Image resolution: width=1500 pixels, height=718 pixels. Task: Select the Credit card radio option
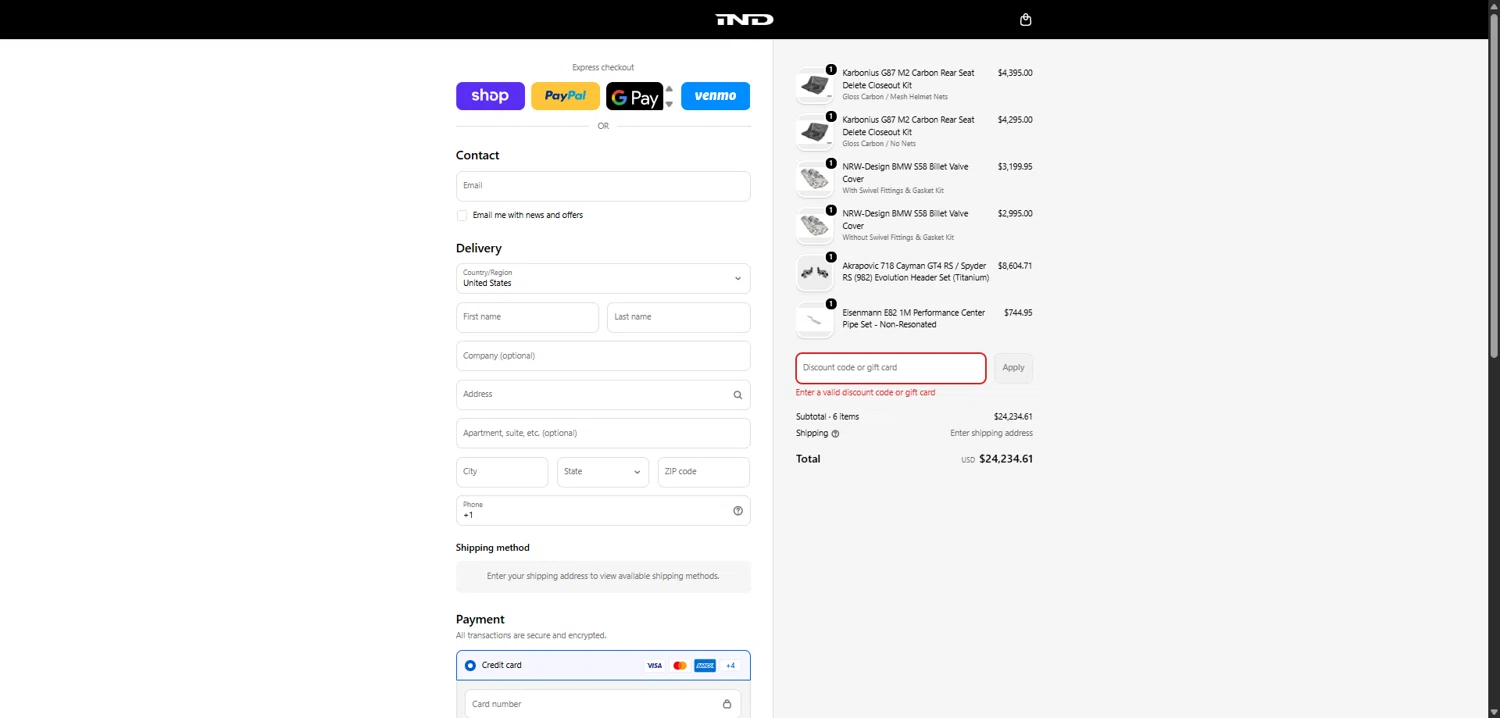click(x=470, y=666)
